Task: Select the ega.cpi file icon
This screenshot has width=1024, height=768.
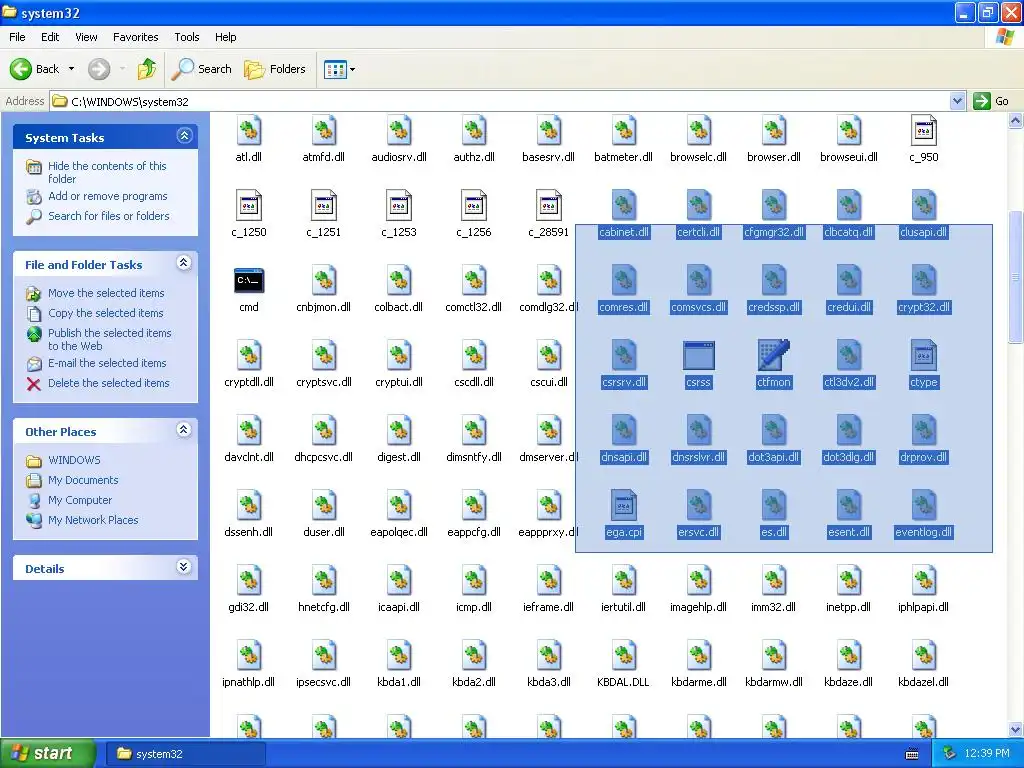Action: (x=624, y=505)
